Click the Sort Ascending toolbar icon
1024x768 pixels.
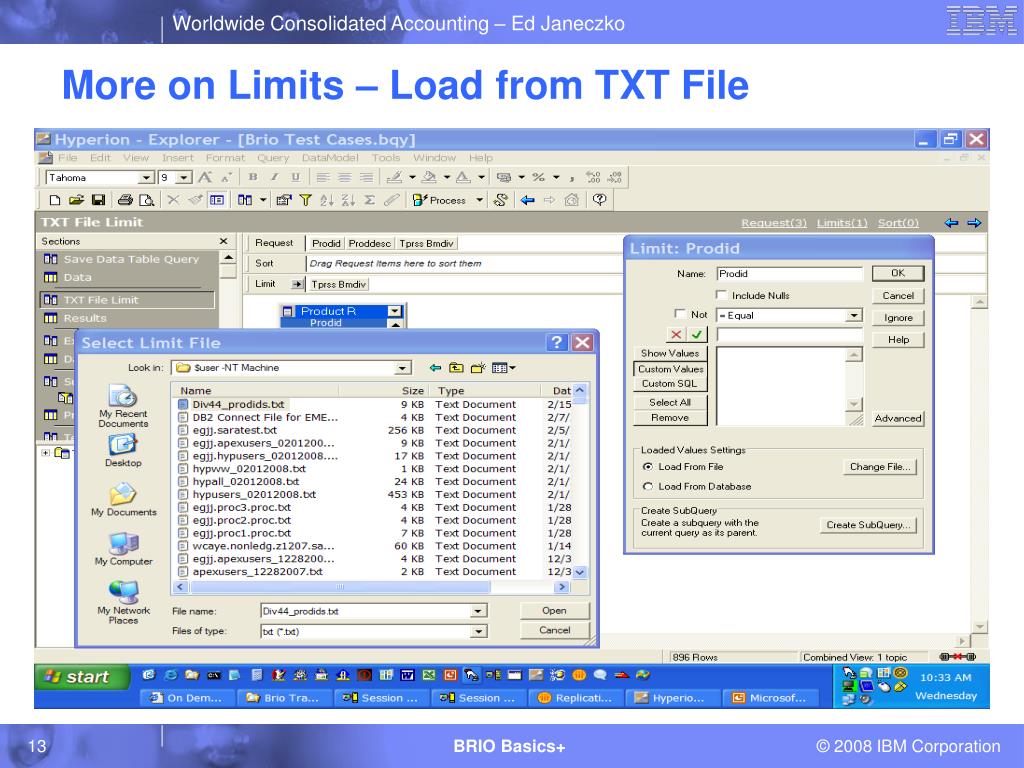tap(327, 200)
